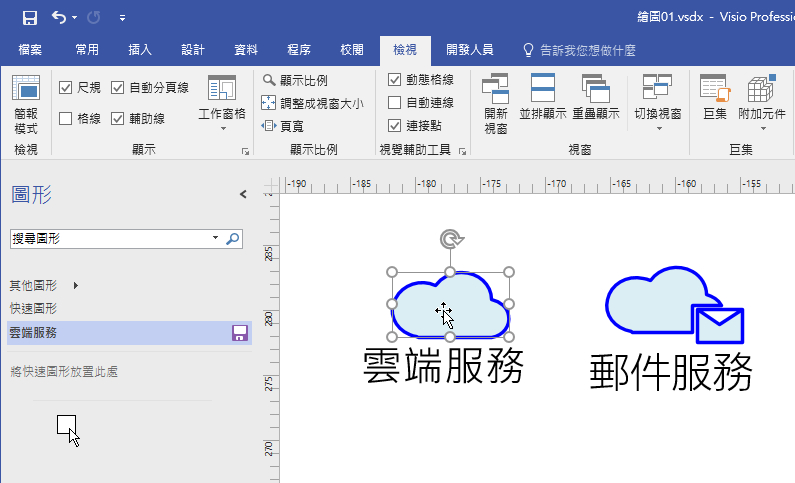Switch to the 插入 ribbon tab
This screenshot has height=483, width=795.
[140, 50]
